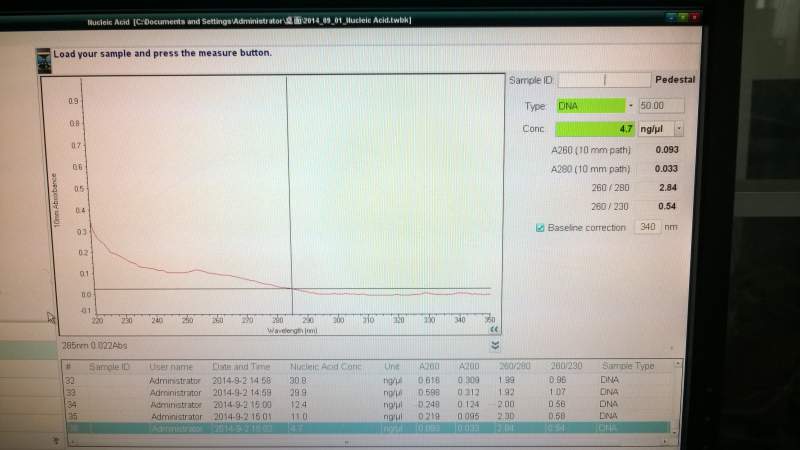Click the 340 nm baseline wavelength field
Viewport: 800px width, 450px height.
pos(647,227)
